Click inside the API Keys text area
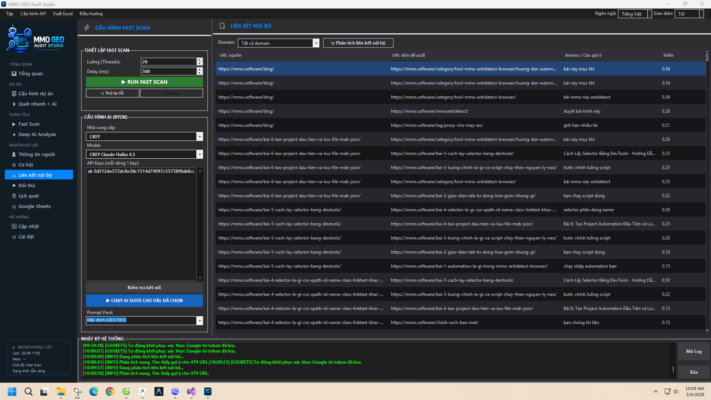The height and width of the screenshot is (400, 711). (141, 224)
